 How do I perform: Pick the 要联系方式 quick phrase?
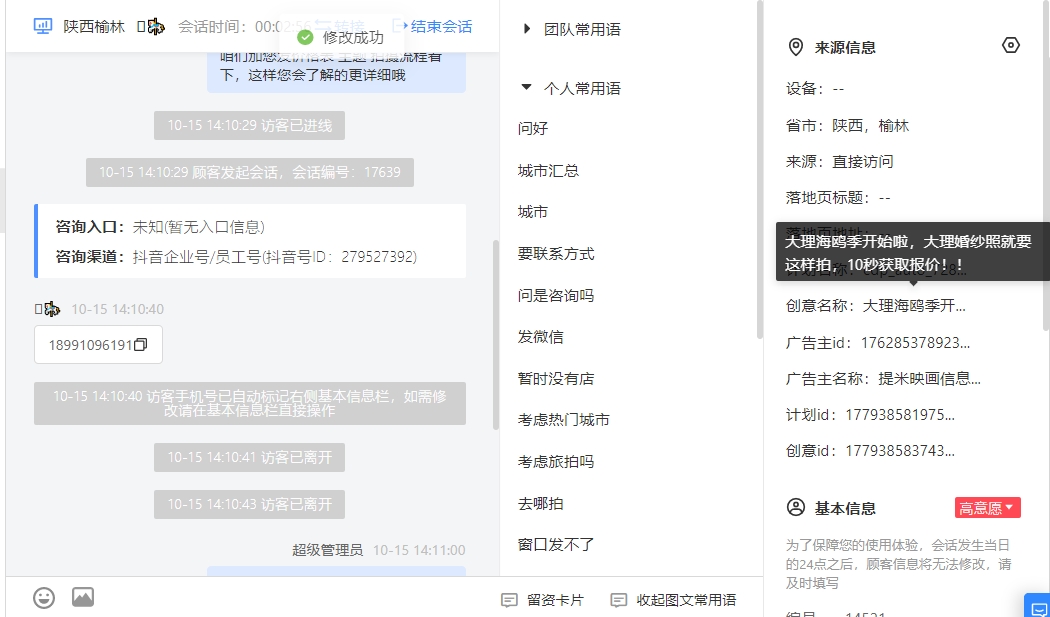click(556, 253)
